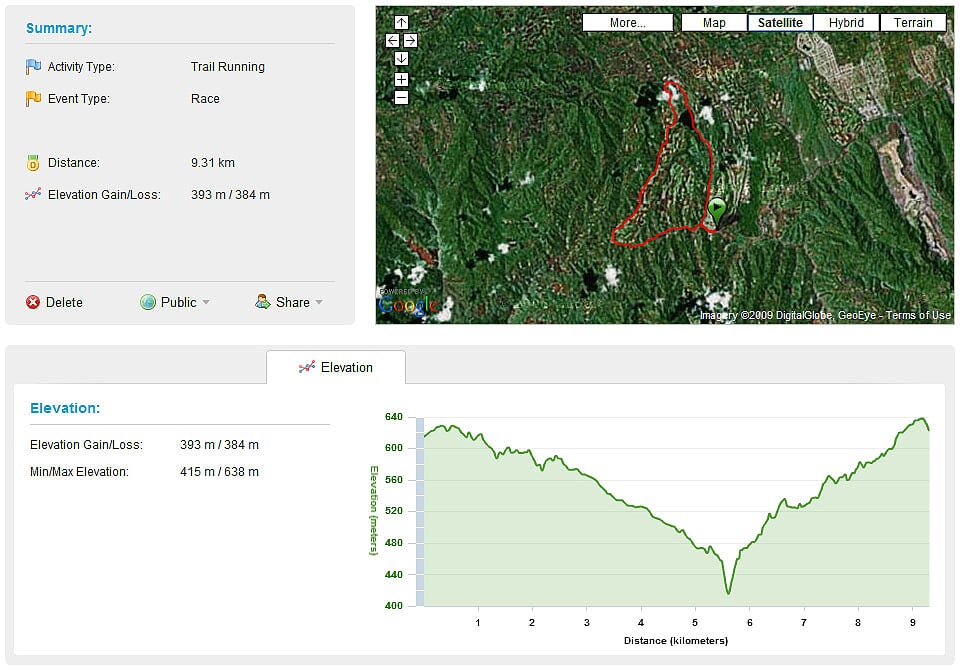Viewport: 960px width, 670px height.
Task: Switch map view to Satellite
Action: [x=780, y=23]
